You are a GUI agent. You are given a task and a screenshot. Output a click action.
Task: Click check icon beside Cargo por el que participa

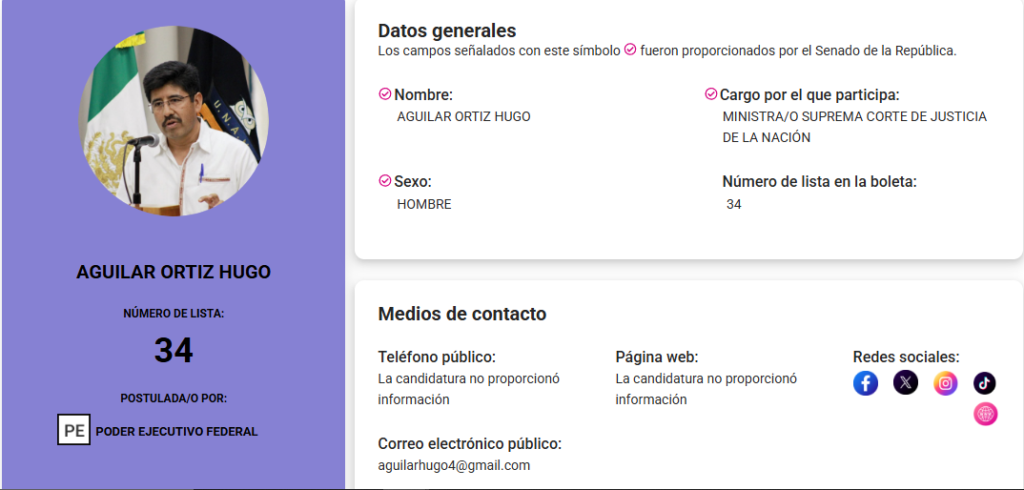(711, 94)
